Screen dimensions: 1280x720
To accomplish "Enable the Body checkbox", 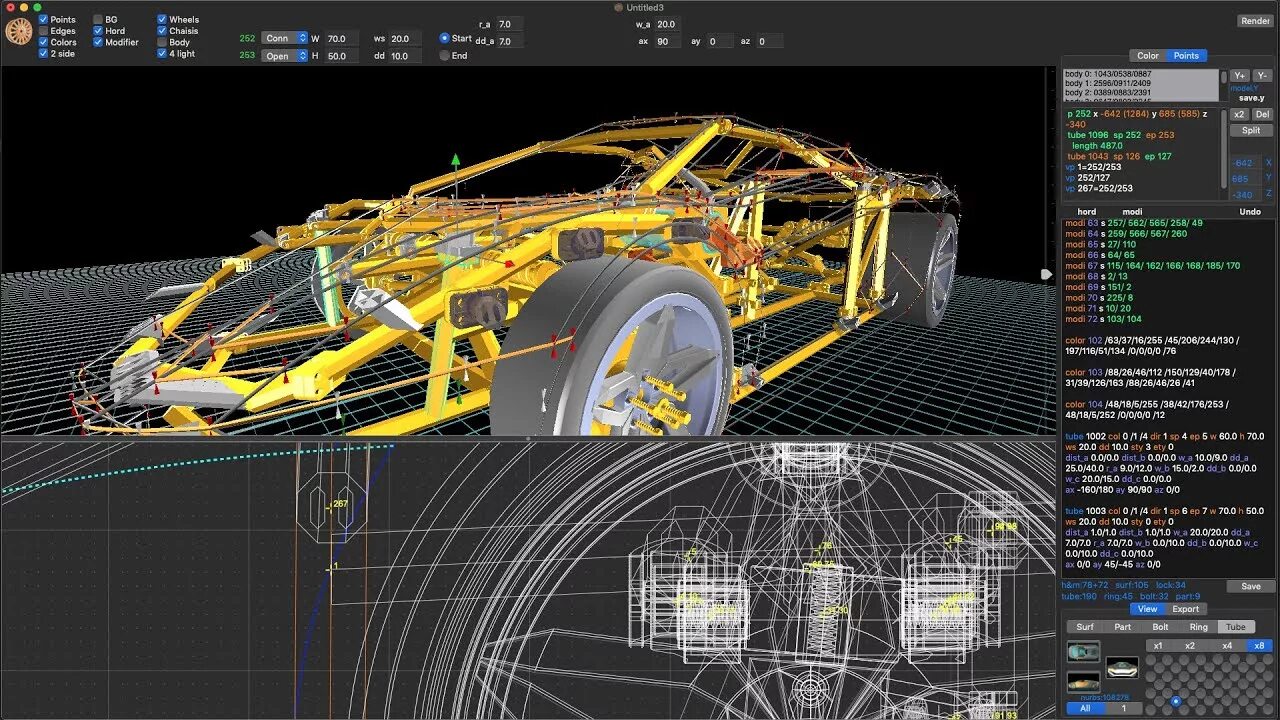I will pos(162,42).
